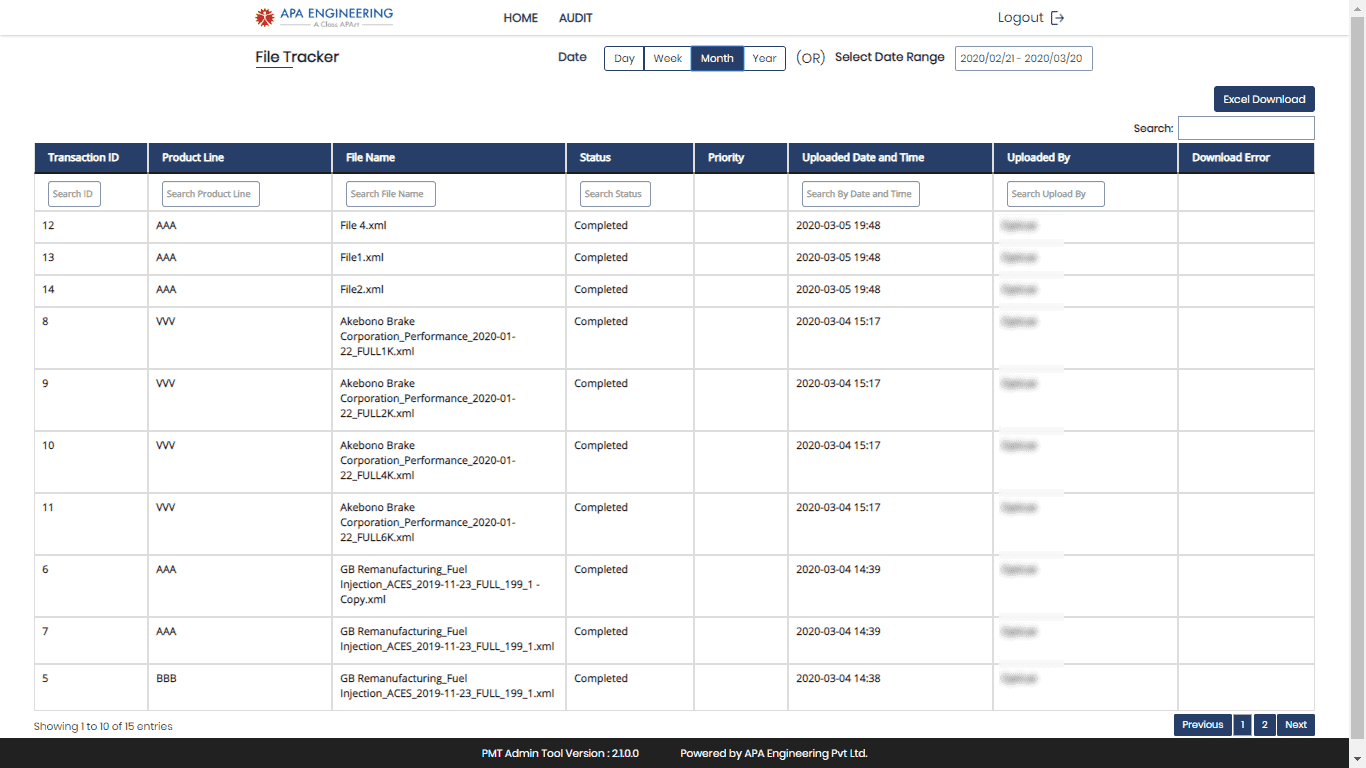Download the Excel report
The width and height of the screenshot is (1366, 768).
[x=1264, y=99]
